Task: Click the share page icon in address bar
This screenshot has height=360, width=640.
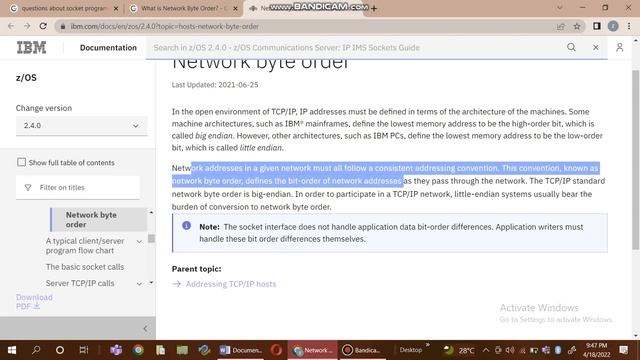Action: (x=560, y=26)
